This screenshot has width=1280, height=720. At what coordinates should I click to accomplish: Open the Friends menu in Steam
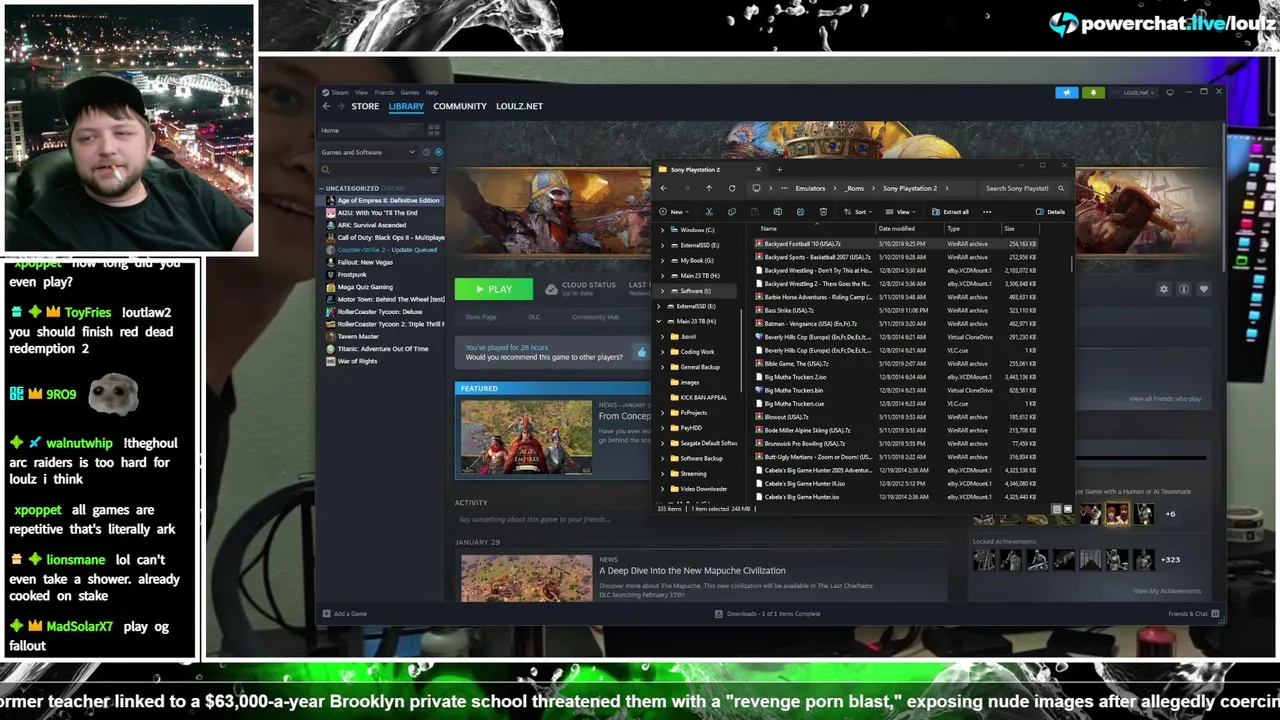[x=384, y=92]
